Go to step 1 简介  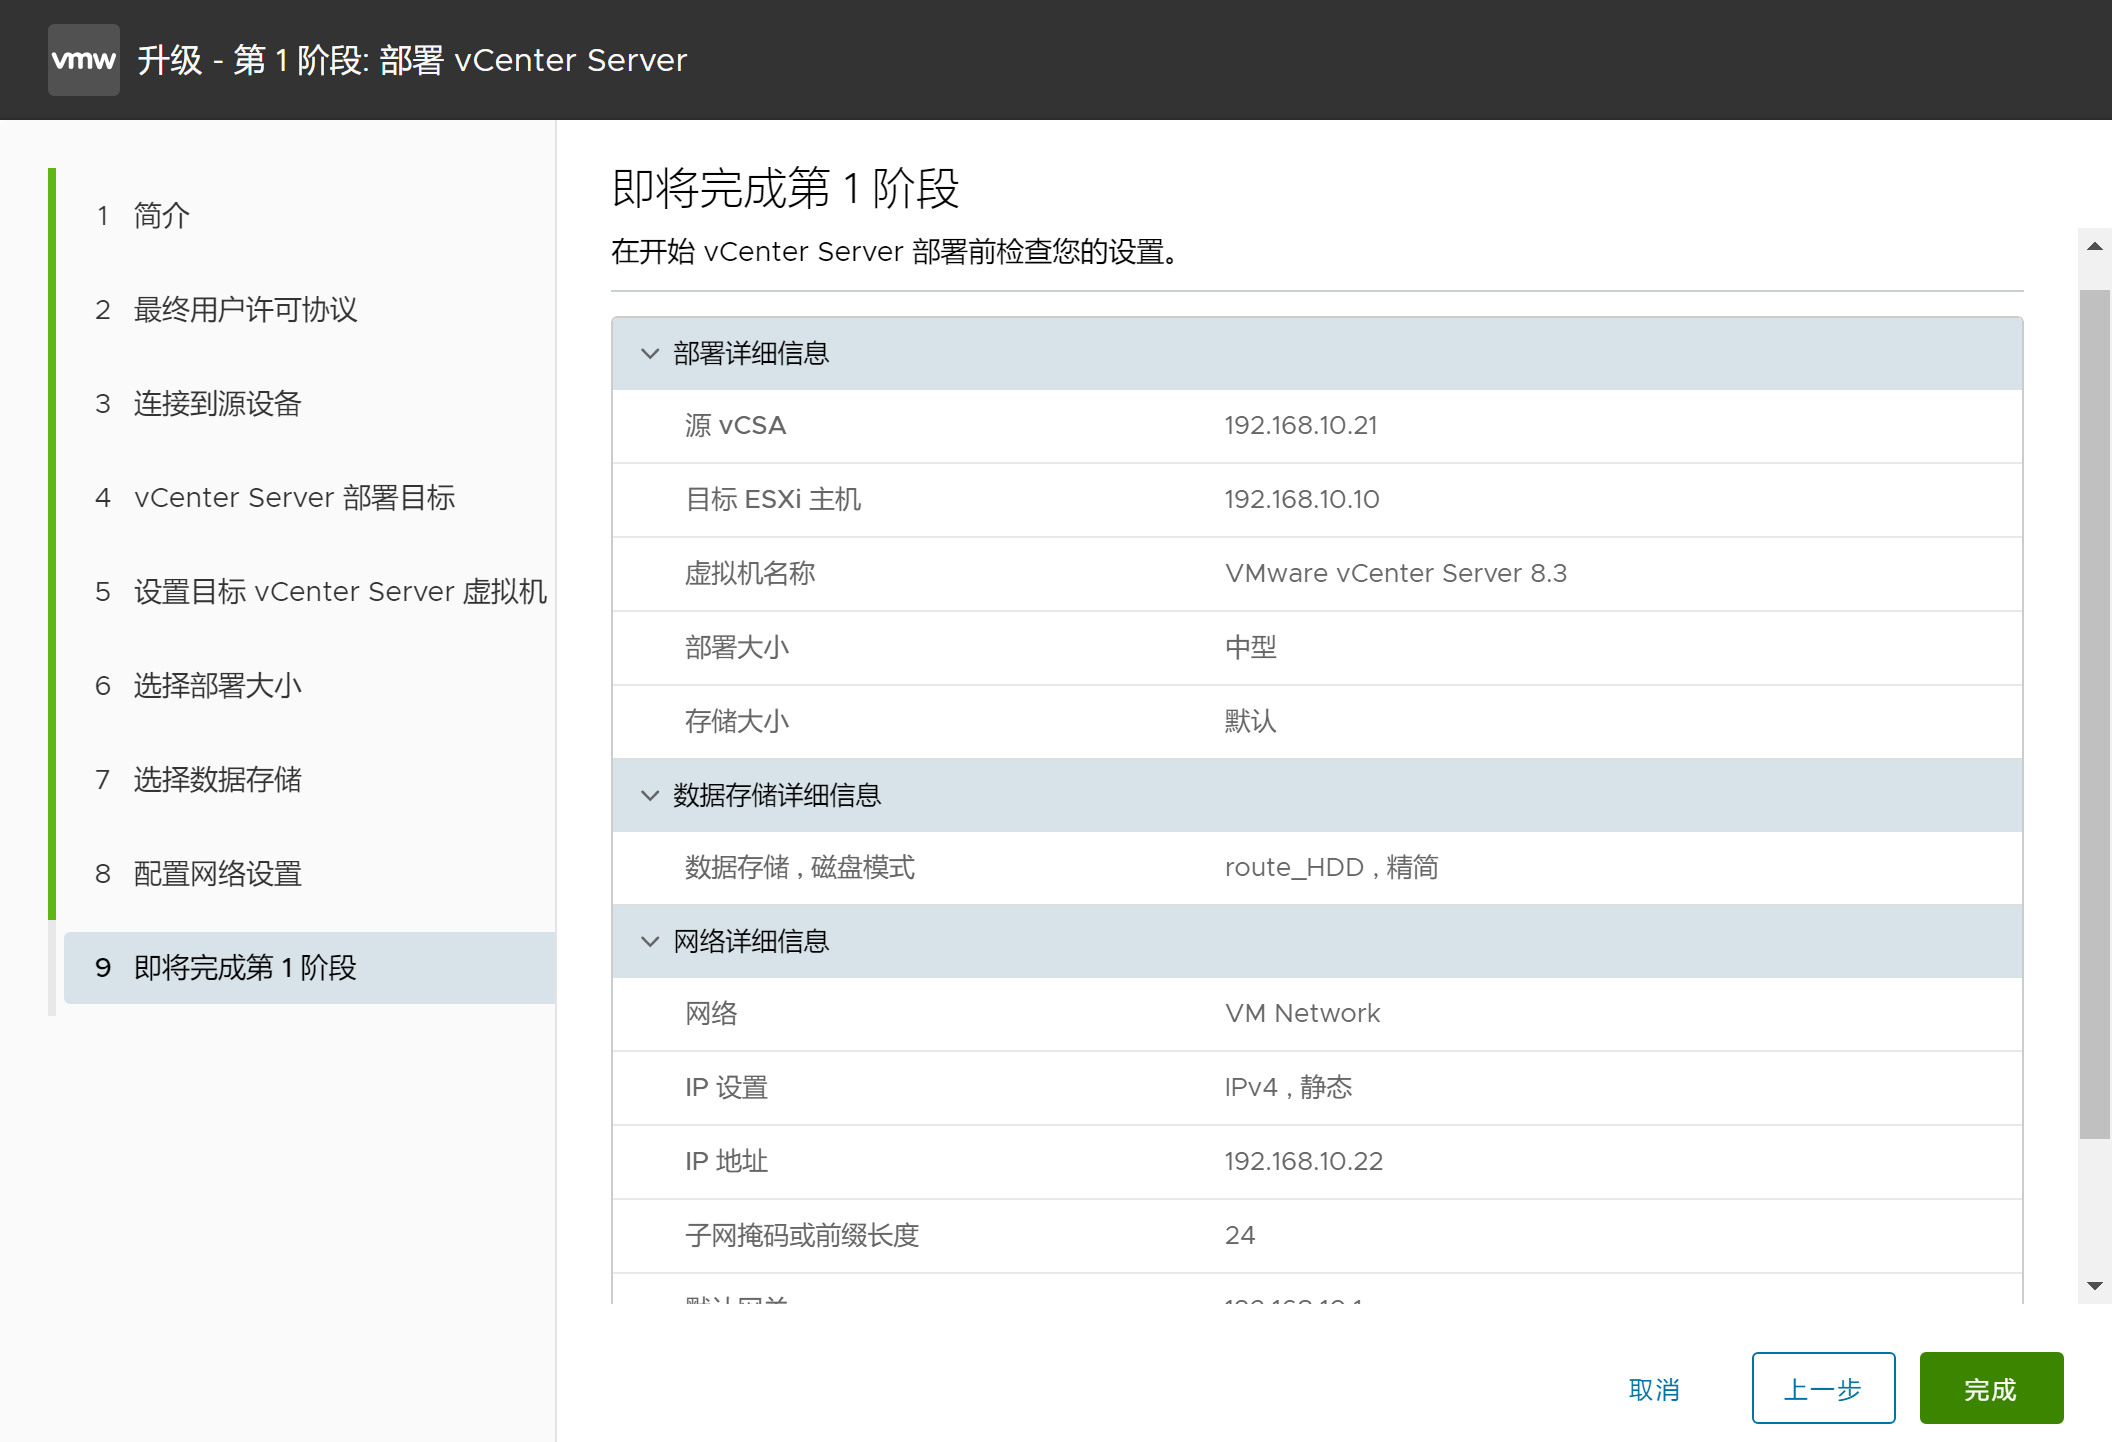pyautogui.click(x=143, y=215)
